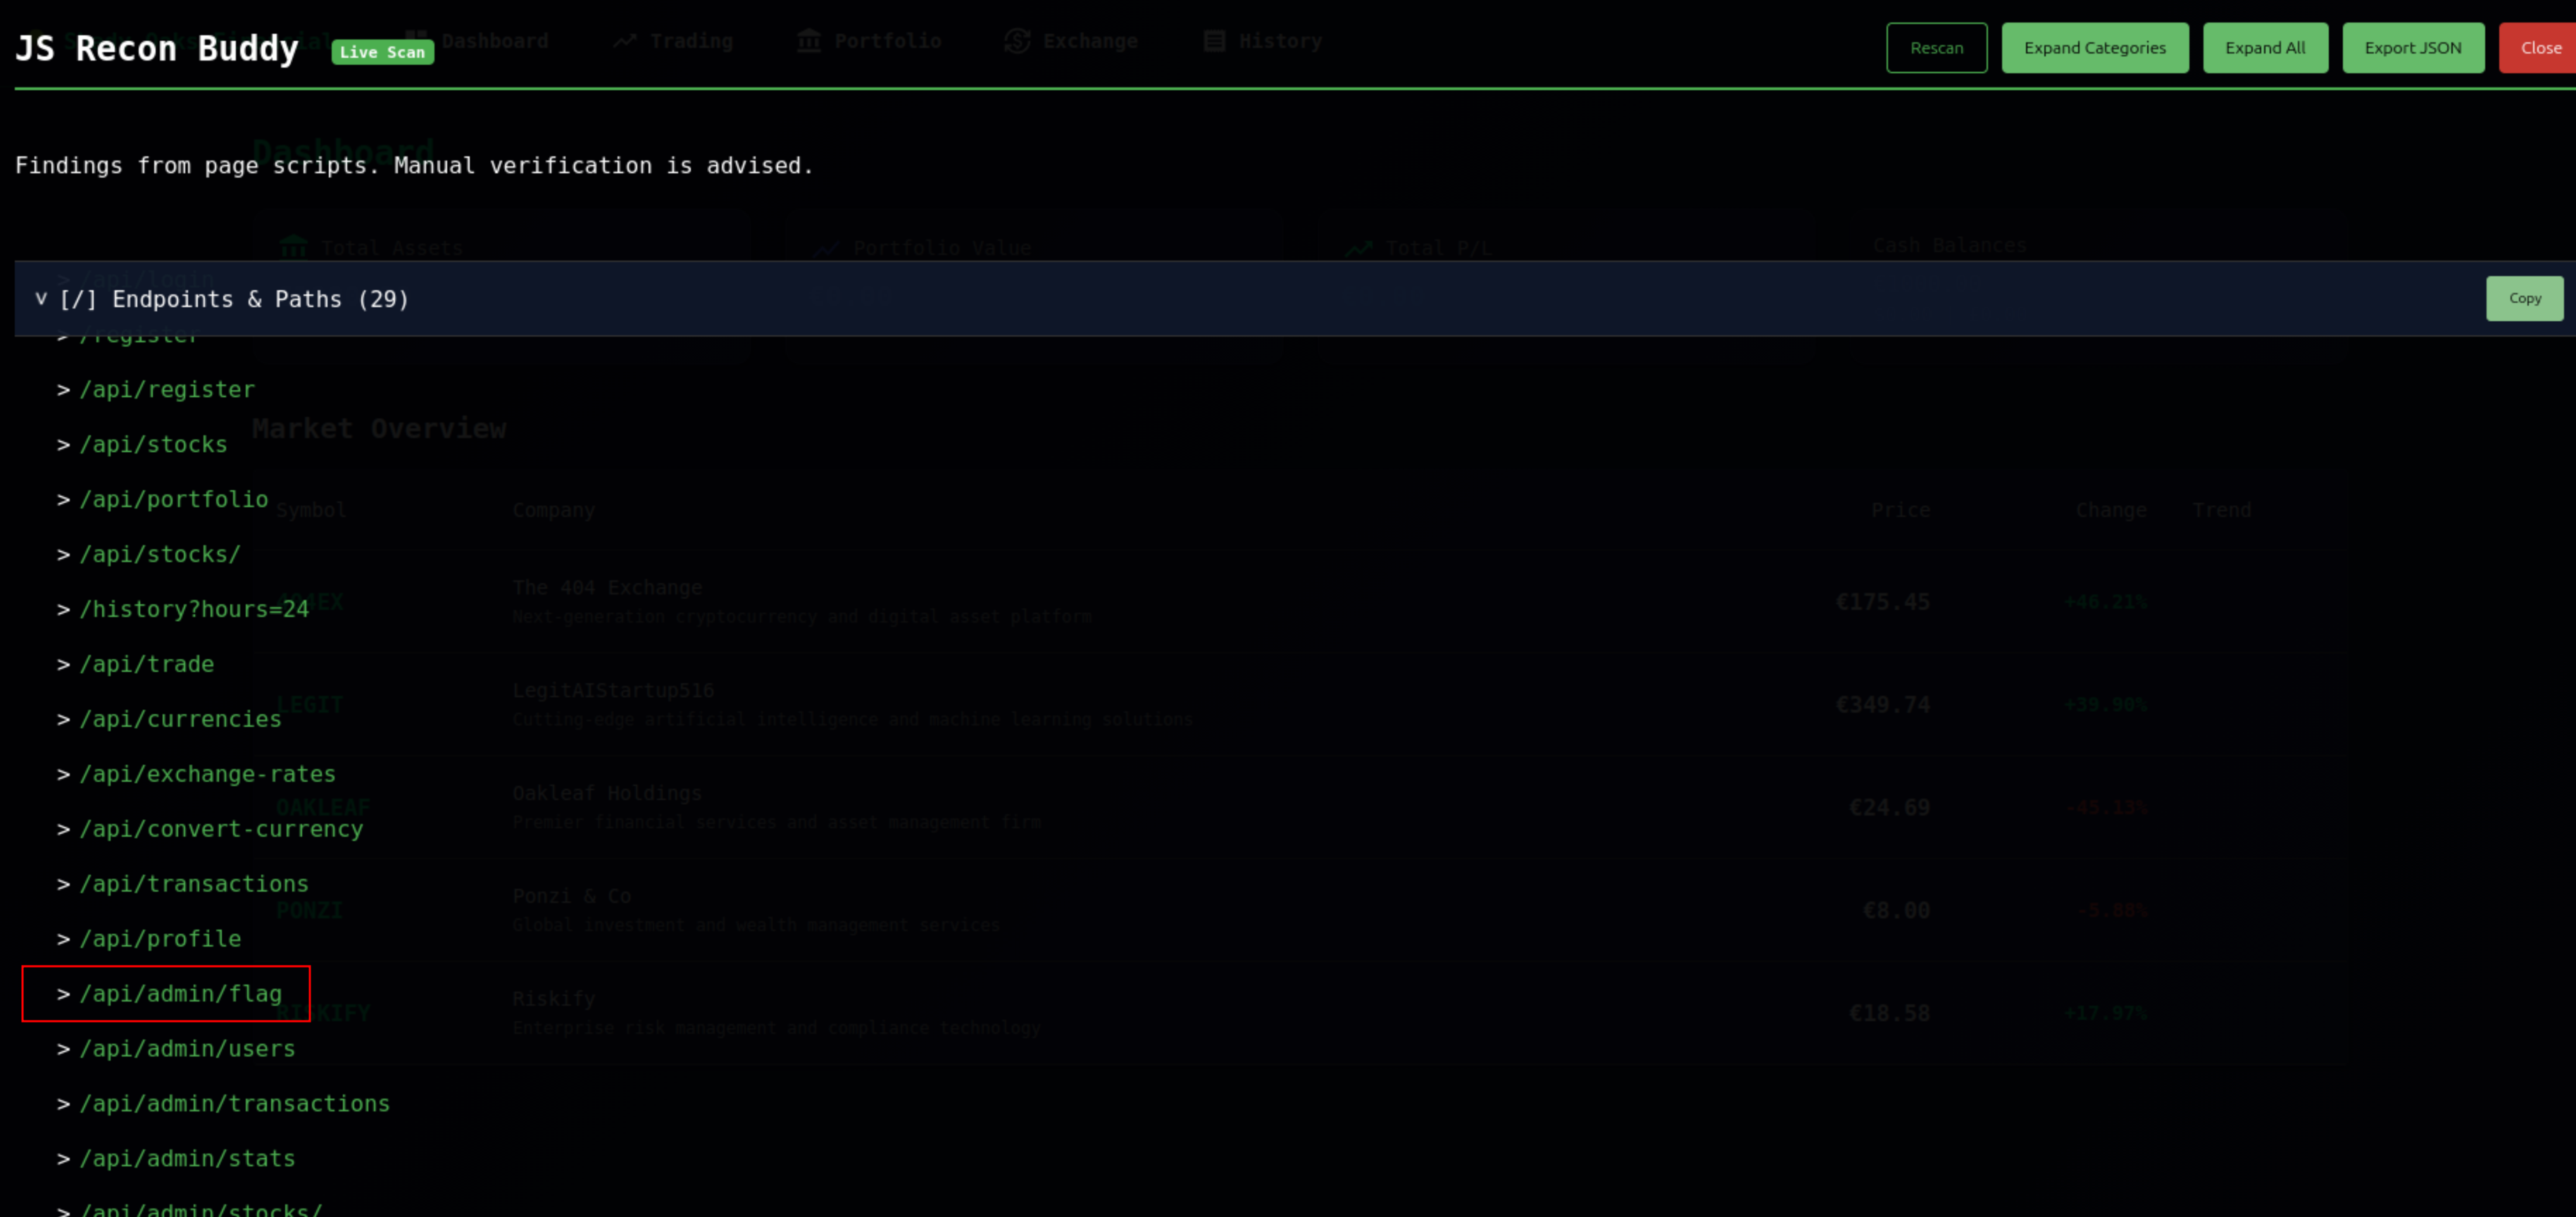Open the /api/stocks finding
The height and width of the screenshot is (1217, 2576).
pyautogui.click(x=153, y=444)
